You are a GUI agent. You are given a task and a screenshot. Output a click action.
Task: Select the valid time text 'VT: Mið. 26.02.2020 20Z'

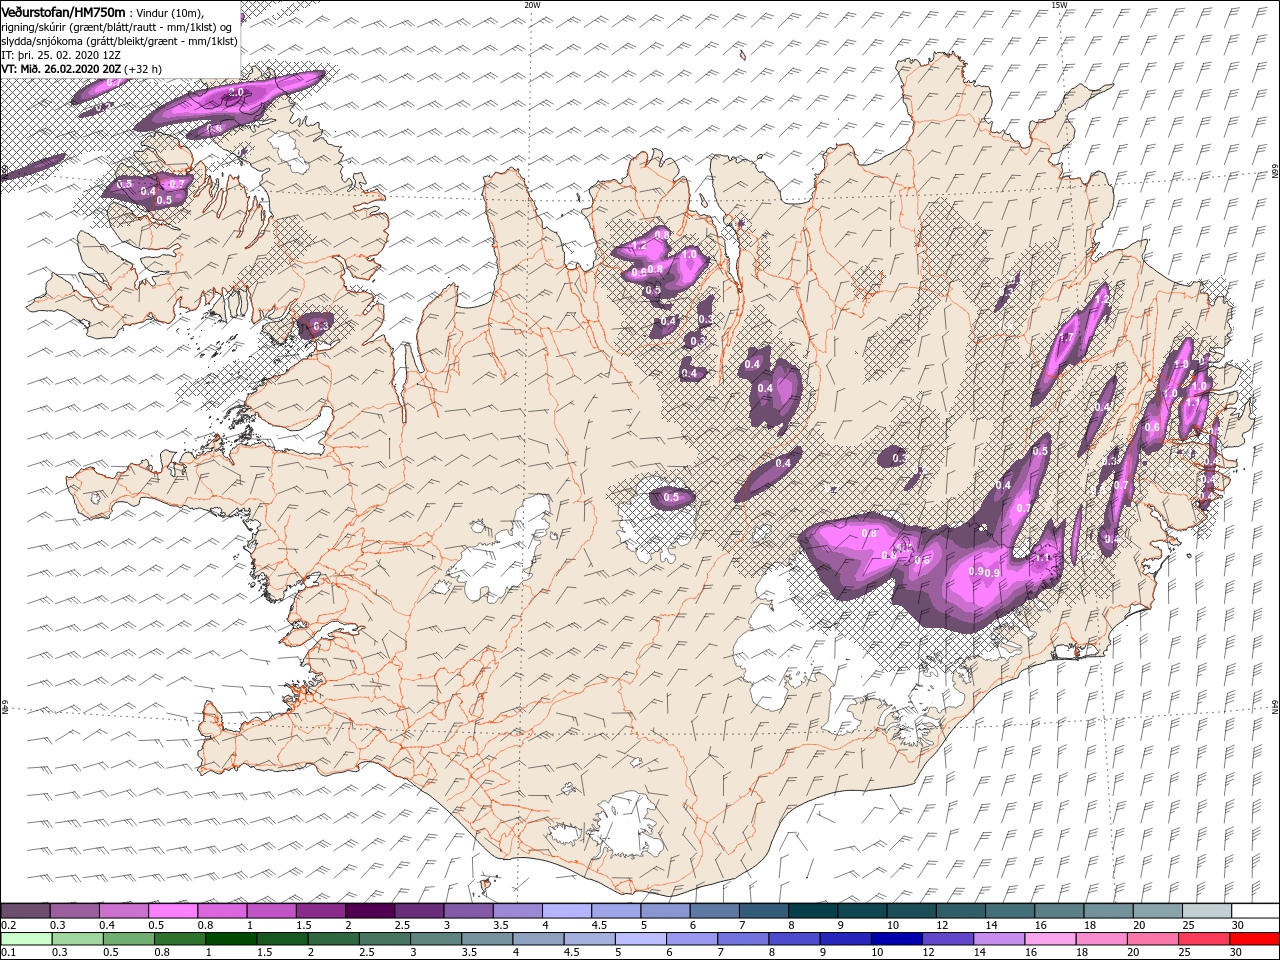pyautogui.click(x=61, y=69)
